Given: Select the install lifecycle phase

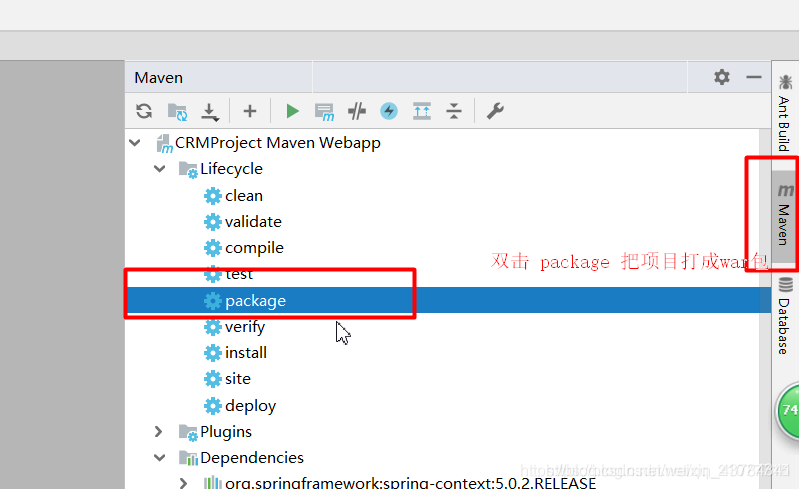Looking at the screenshot, I should point(246,352).
